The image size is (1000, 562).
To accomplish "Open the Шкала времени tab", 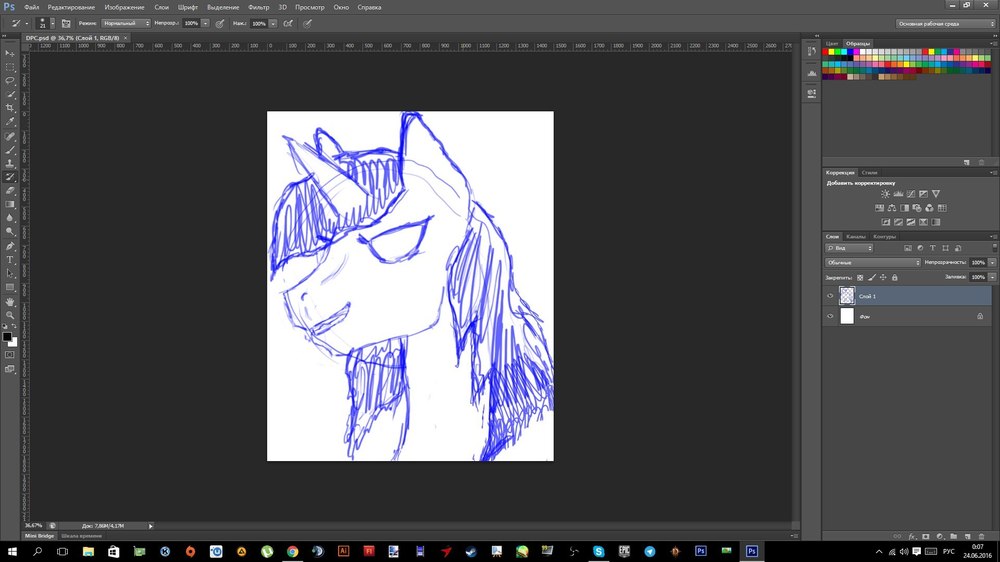I will click(x=82, y=536).
